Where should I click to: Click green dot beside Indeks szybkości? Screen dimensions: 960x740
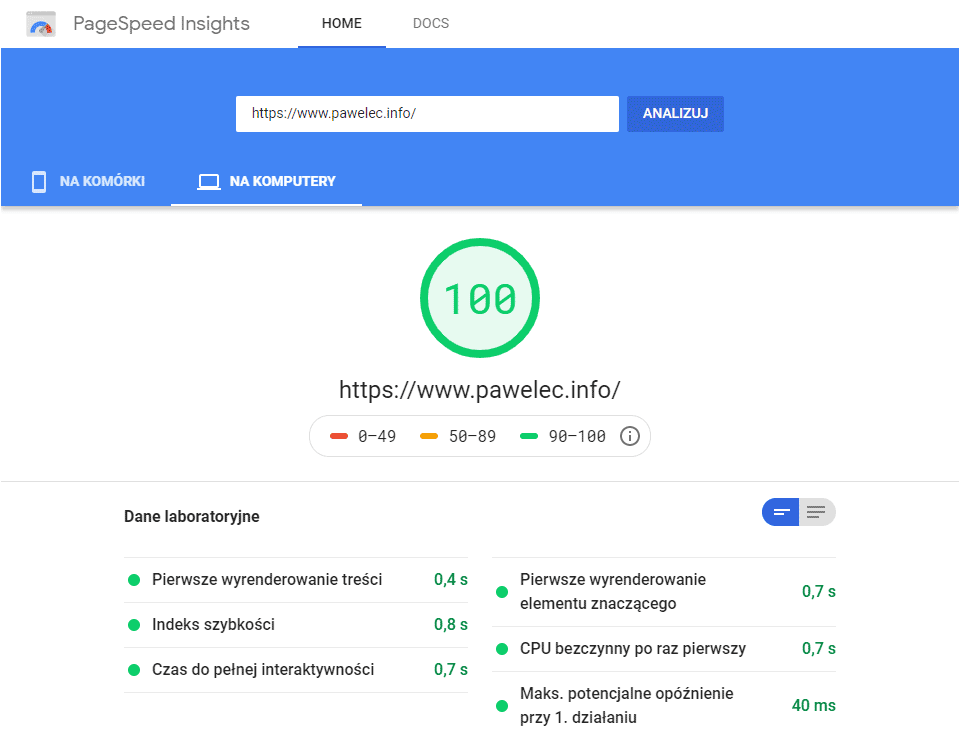pyautogui.click(x=134, y=625)
